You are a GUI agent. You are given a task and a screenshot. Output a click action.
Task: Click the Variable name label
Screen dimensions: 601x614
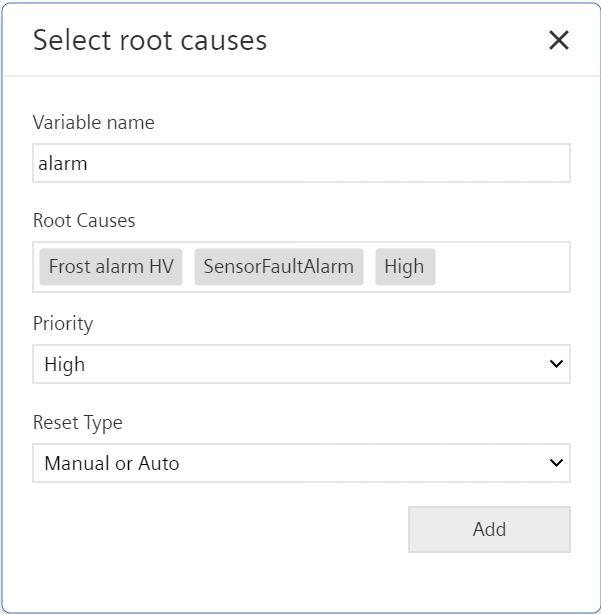pyautogui.click(x=94, y=122)
